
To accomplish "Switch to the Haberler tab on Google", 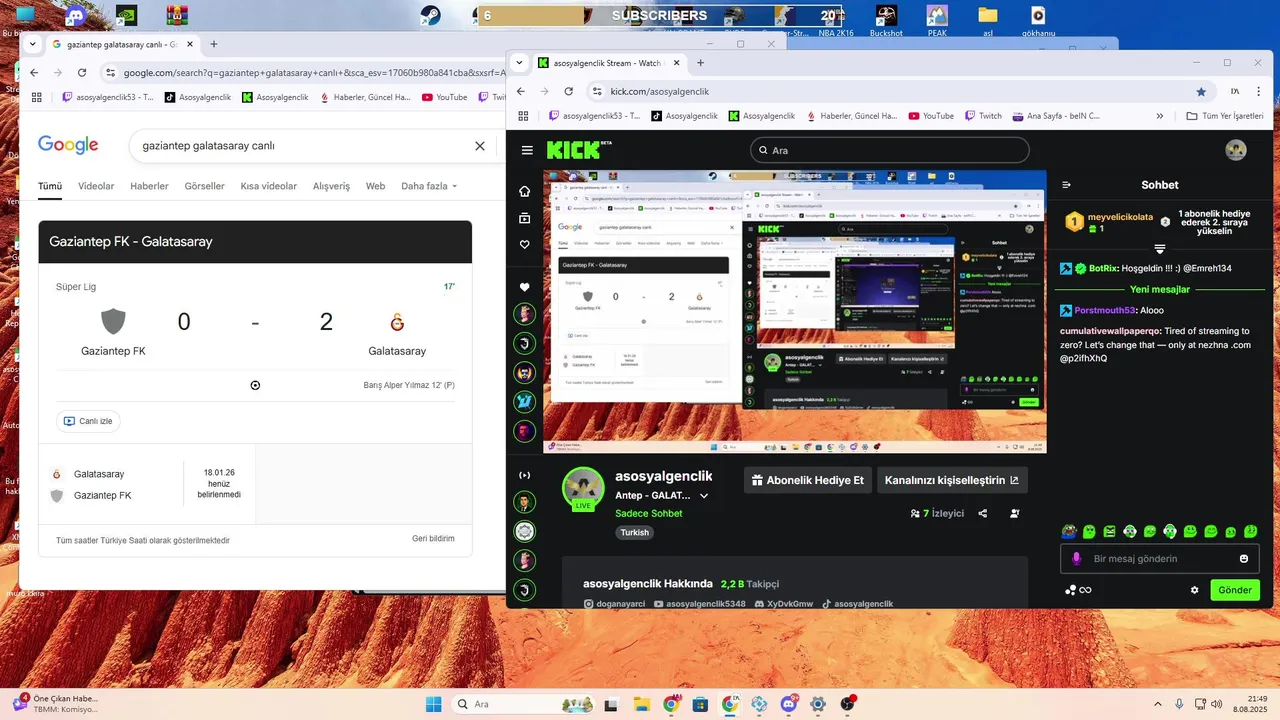I will [x=149, y=186].
